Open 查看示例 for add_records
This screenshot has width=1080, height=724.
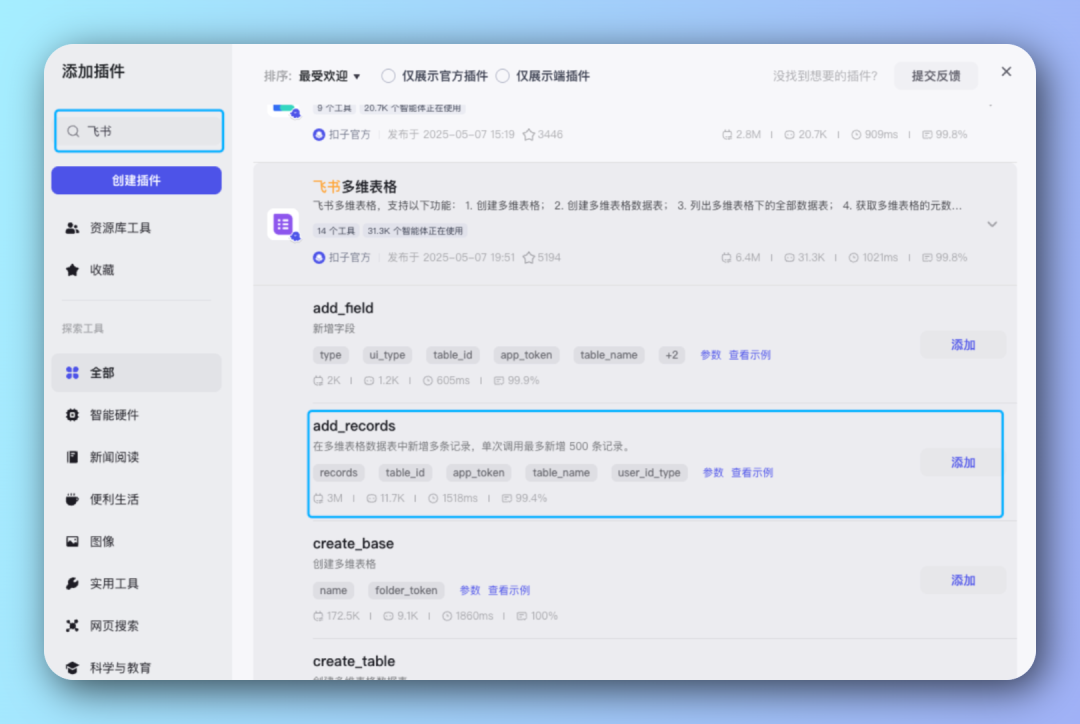click(751, 473)
